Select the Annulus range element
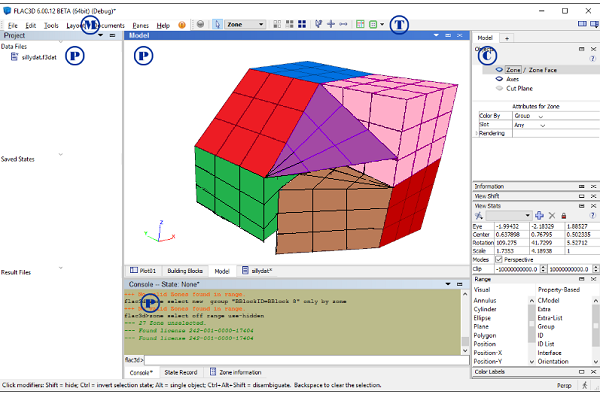The image size is (600, 394). tap(485, 301)
